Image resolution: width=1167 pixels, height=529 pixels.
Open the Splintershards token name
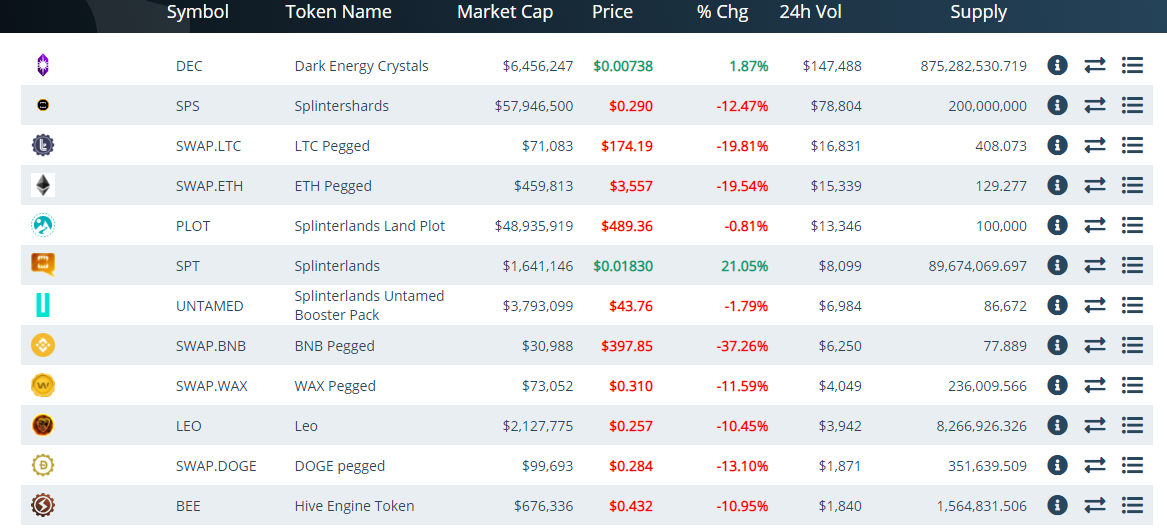pyautogui.click(x=341, y=106)
